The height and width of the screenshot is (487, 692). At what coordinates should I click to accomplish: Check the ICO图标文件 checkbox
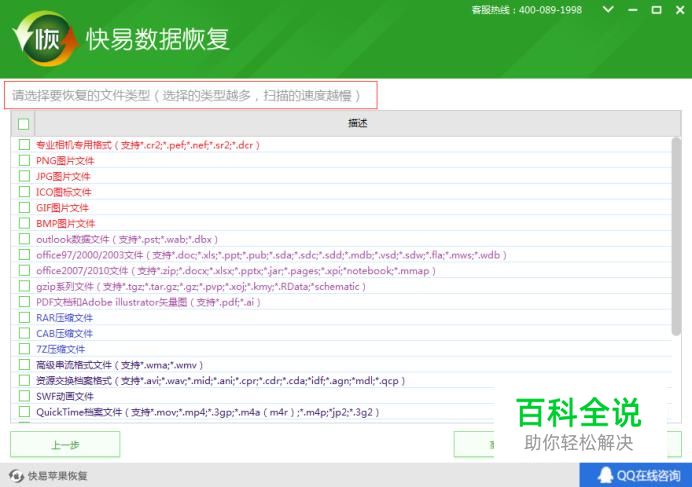click(x=24, y=192)
